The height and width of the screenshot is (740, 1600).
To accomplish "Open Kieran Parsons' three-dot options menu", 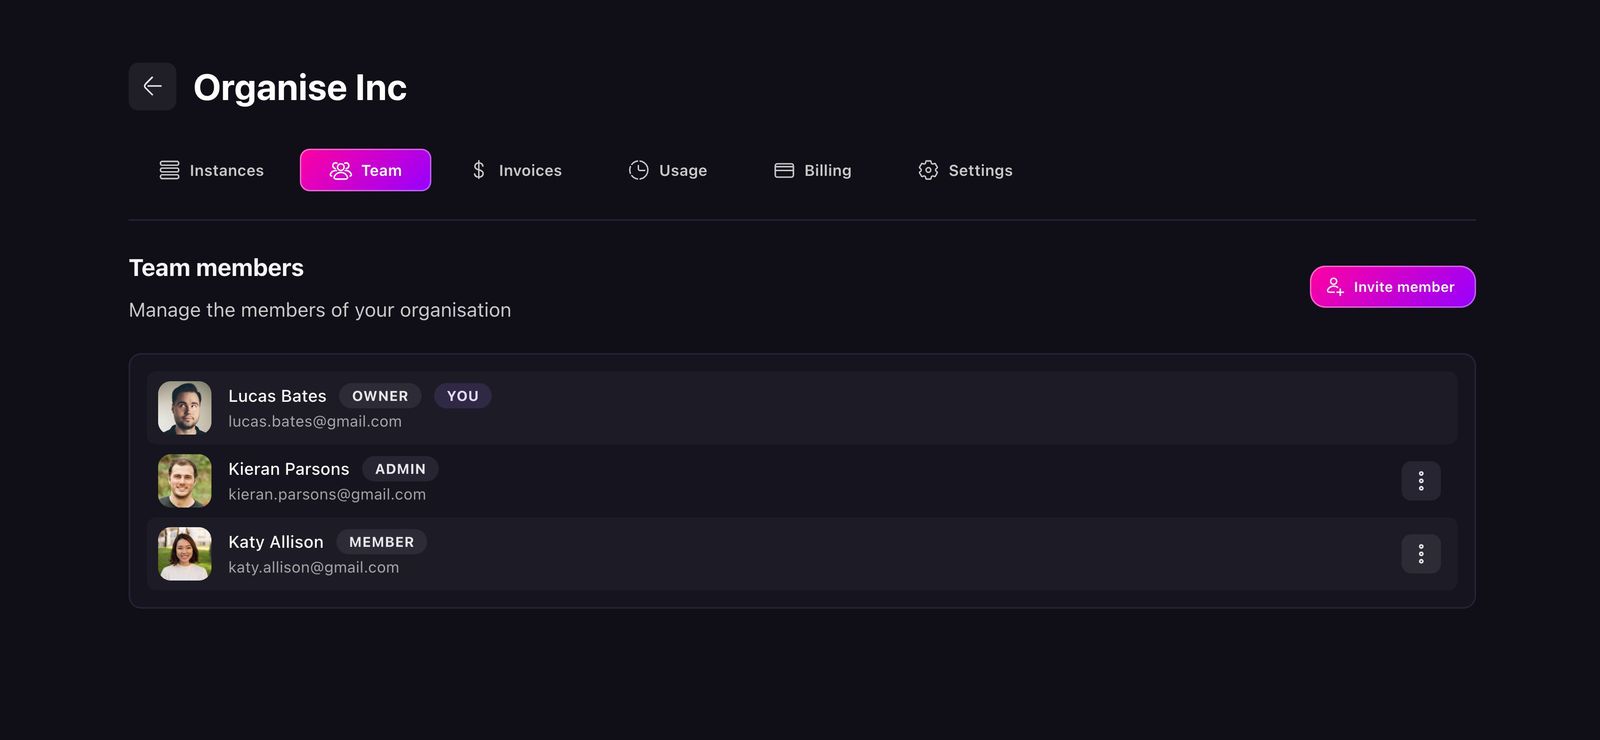I will [x=1420, y=481].
